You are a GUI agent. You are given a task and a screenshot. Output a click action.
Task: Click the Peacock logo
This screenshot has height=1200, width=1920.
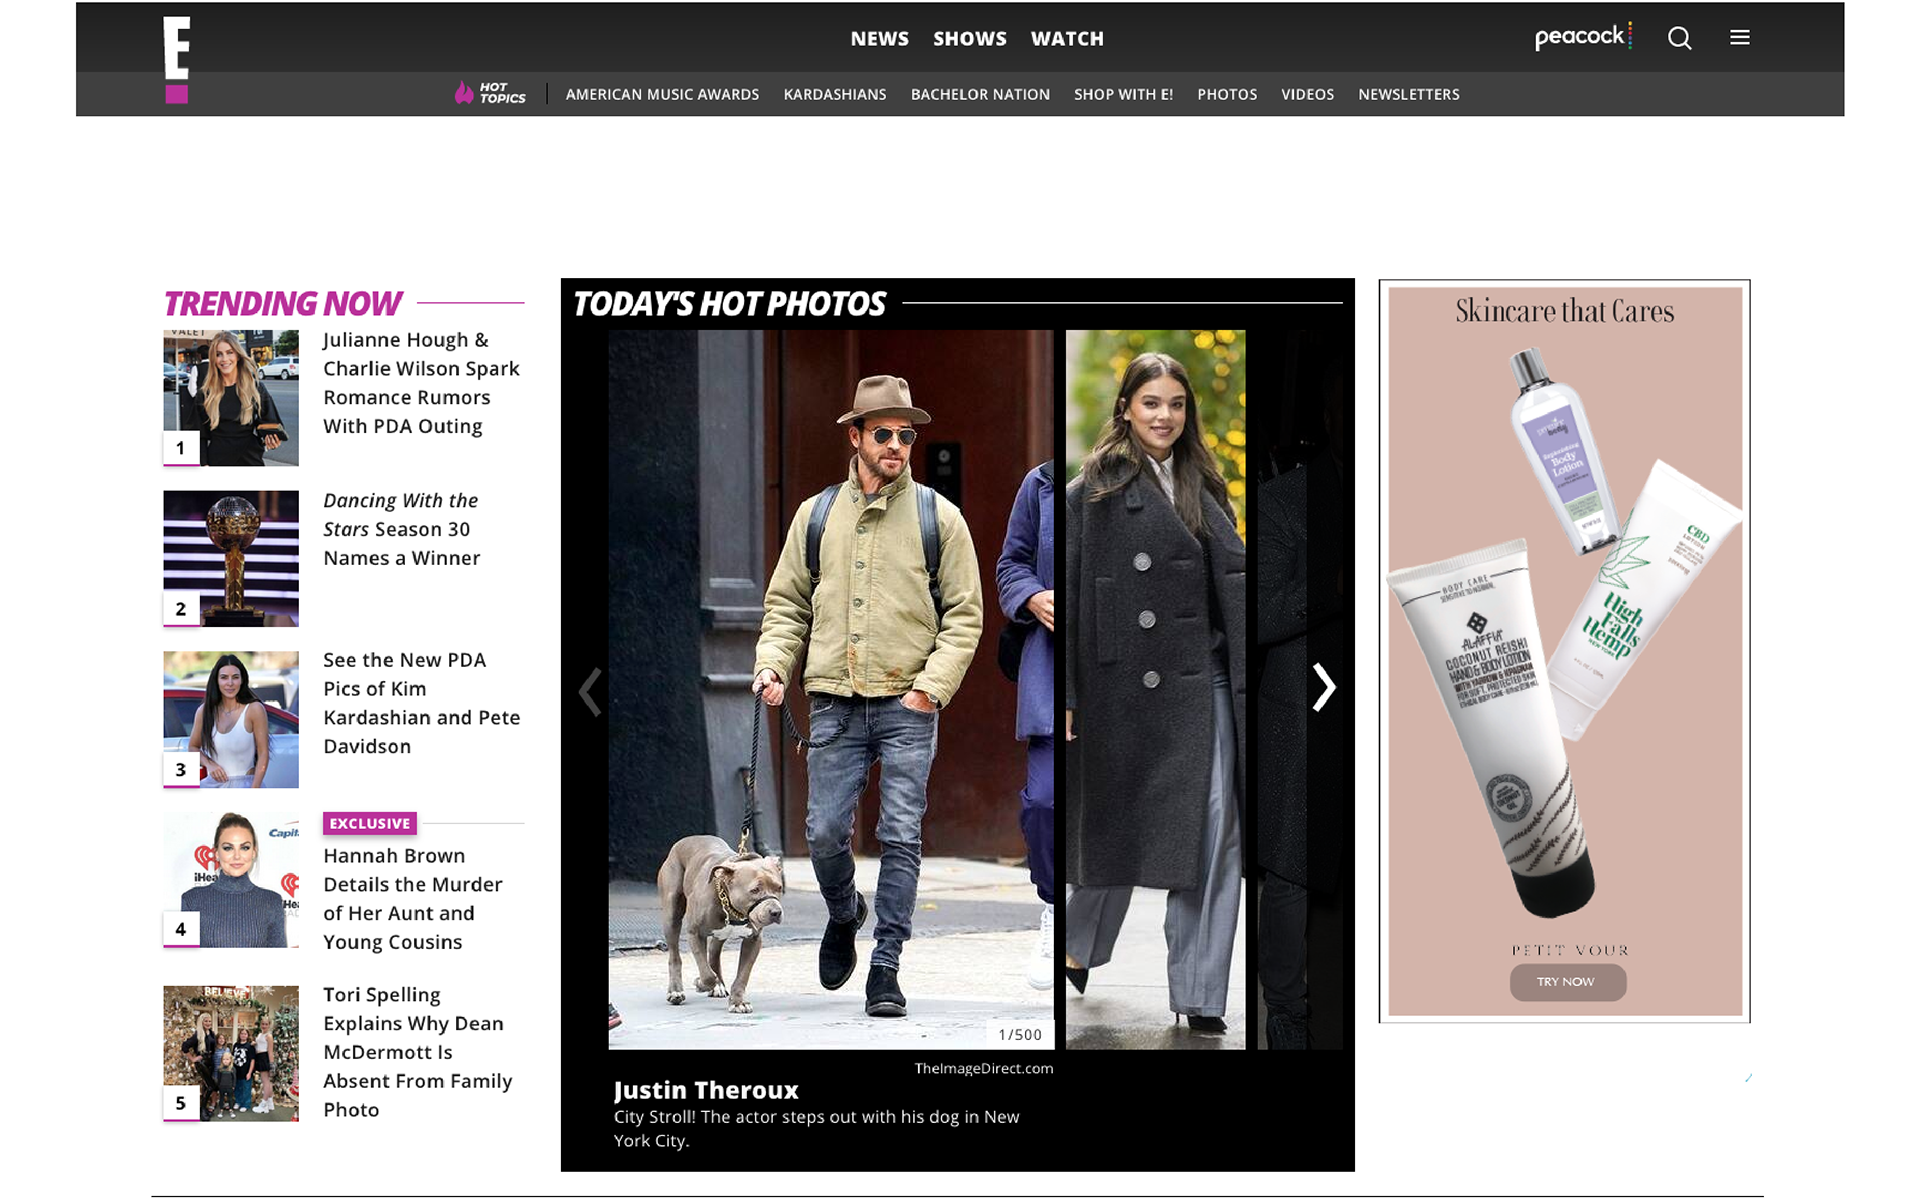click(1582, 37)
